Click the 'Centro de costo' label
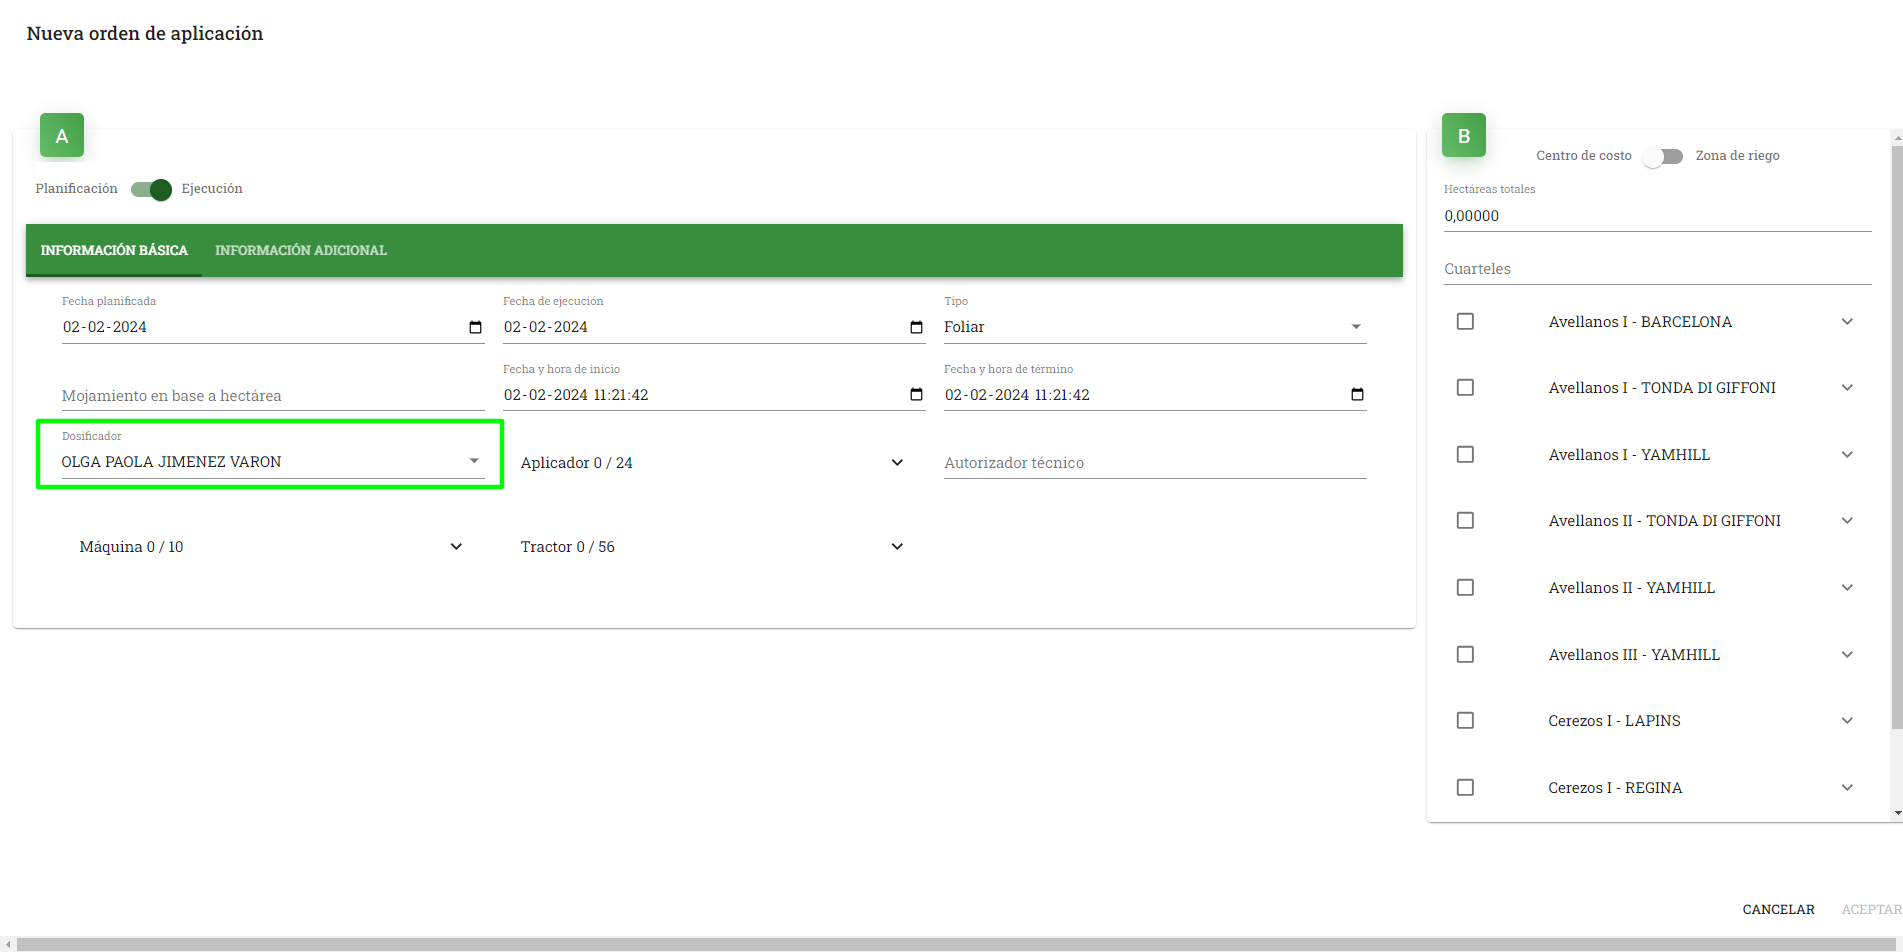1903x952 pixels. click(x=1584, y=156)
